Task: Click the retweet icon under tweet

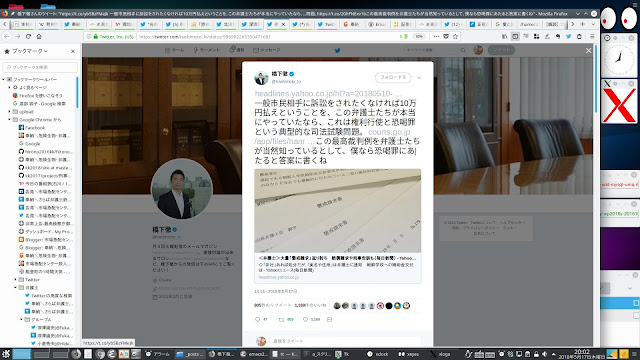Action: click(281, 320)
